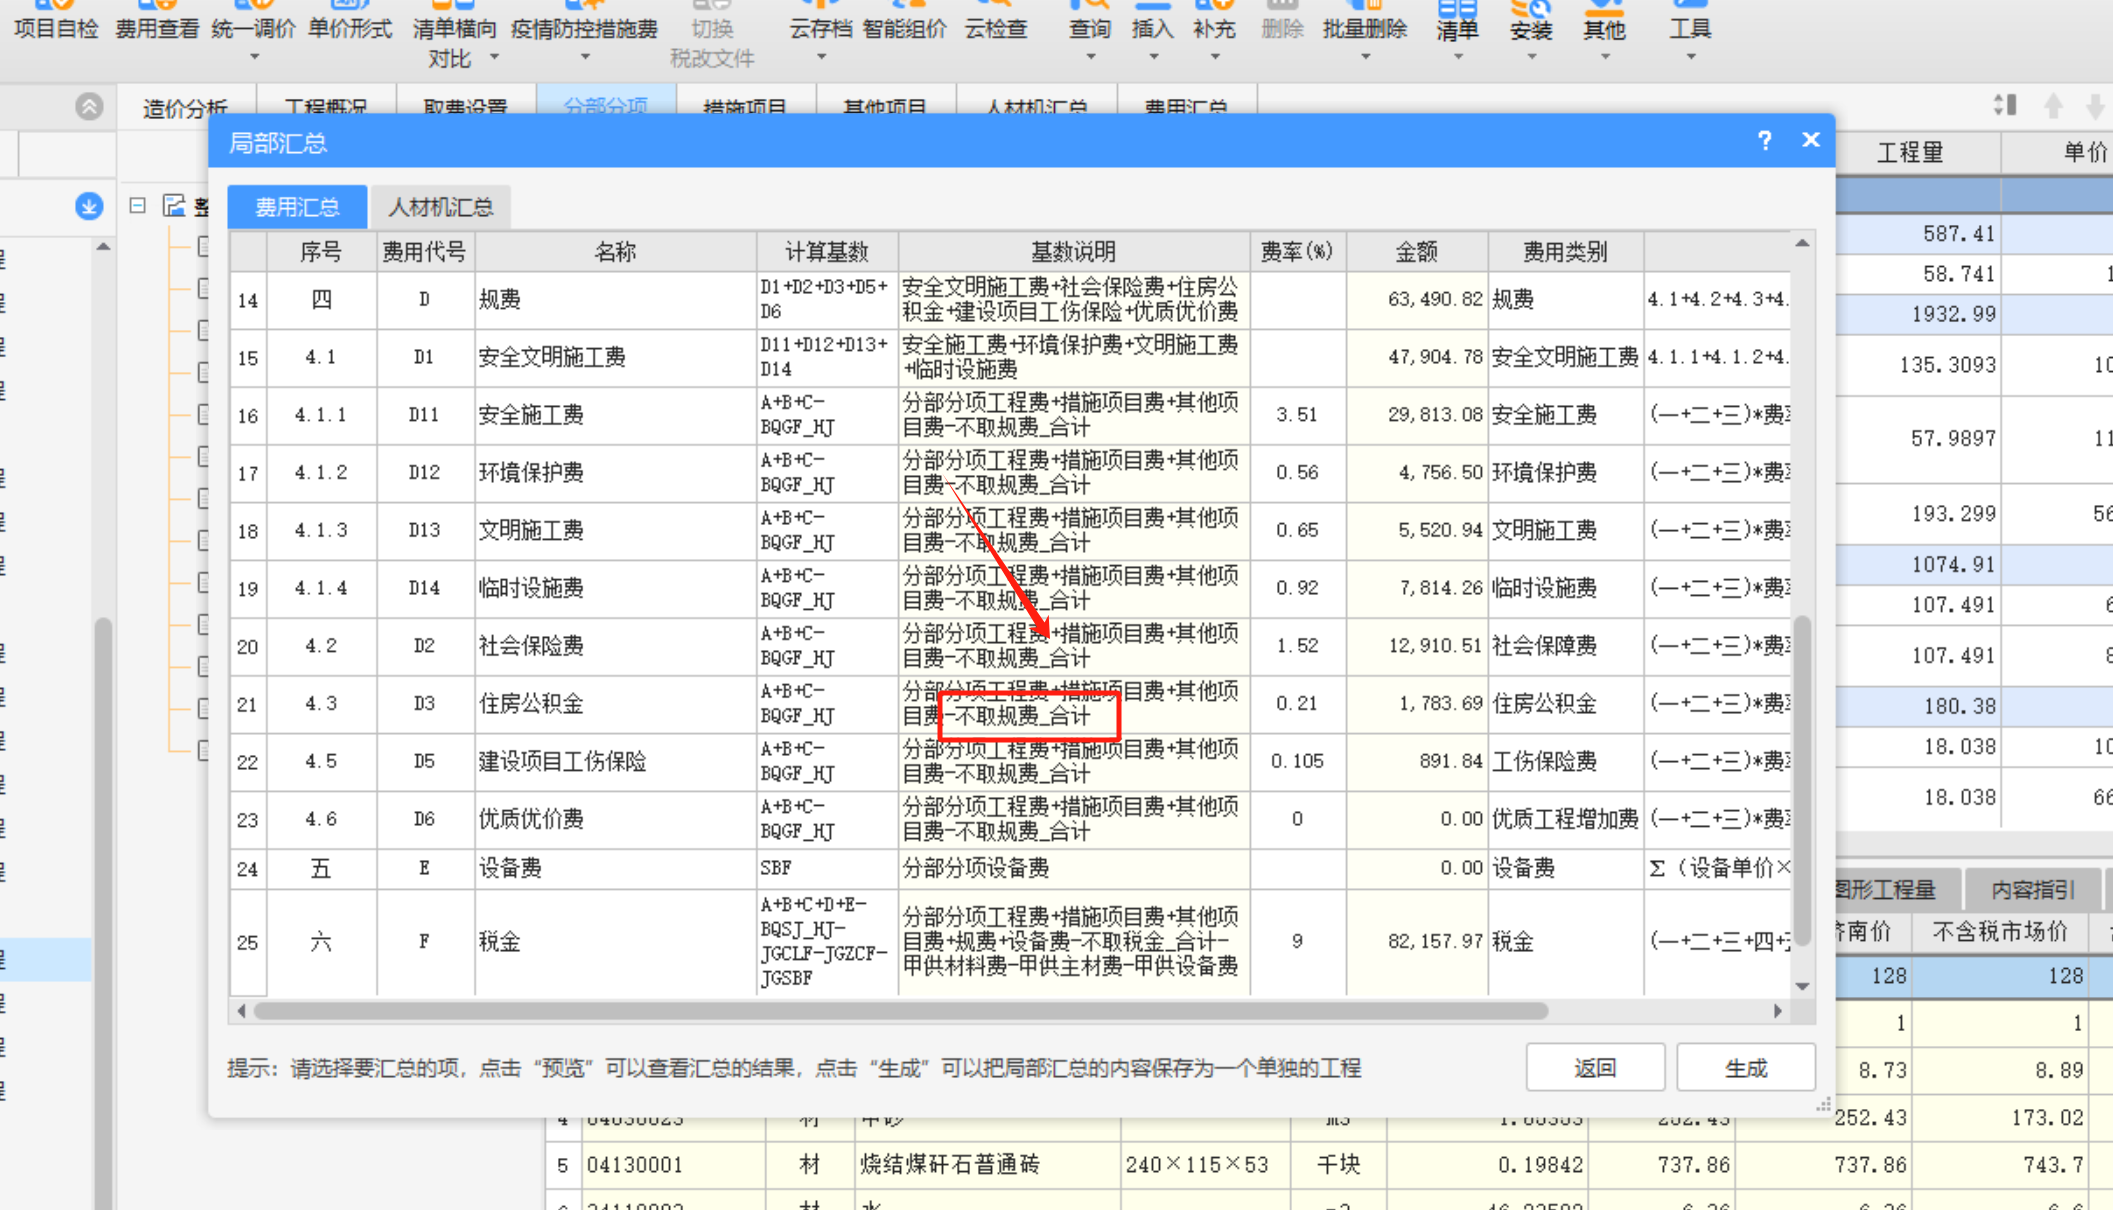Select the 统一调价 toolbar tool
The width and height of the screenshot is (2113, 1210).
tap(253, 28)
